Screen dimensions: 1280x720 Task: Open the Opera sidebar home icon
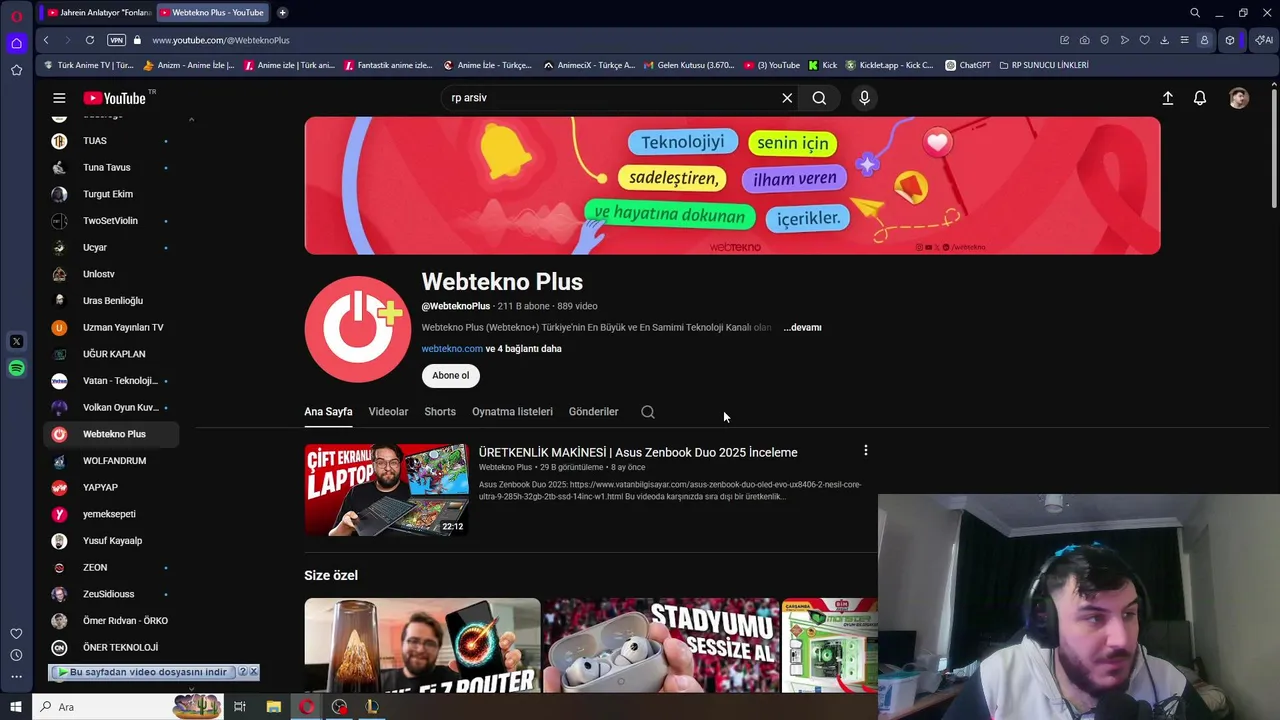click(x=16, y=43)
